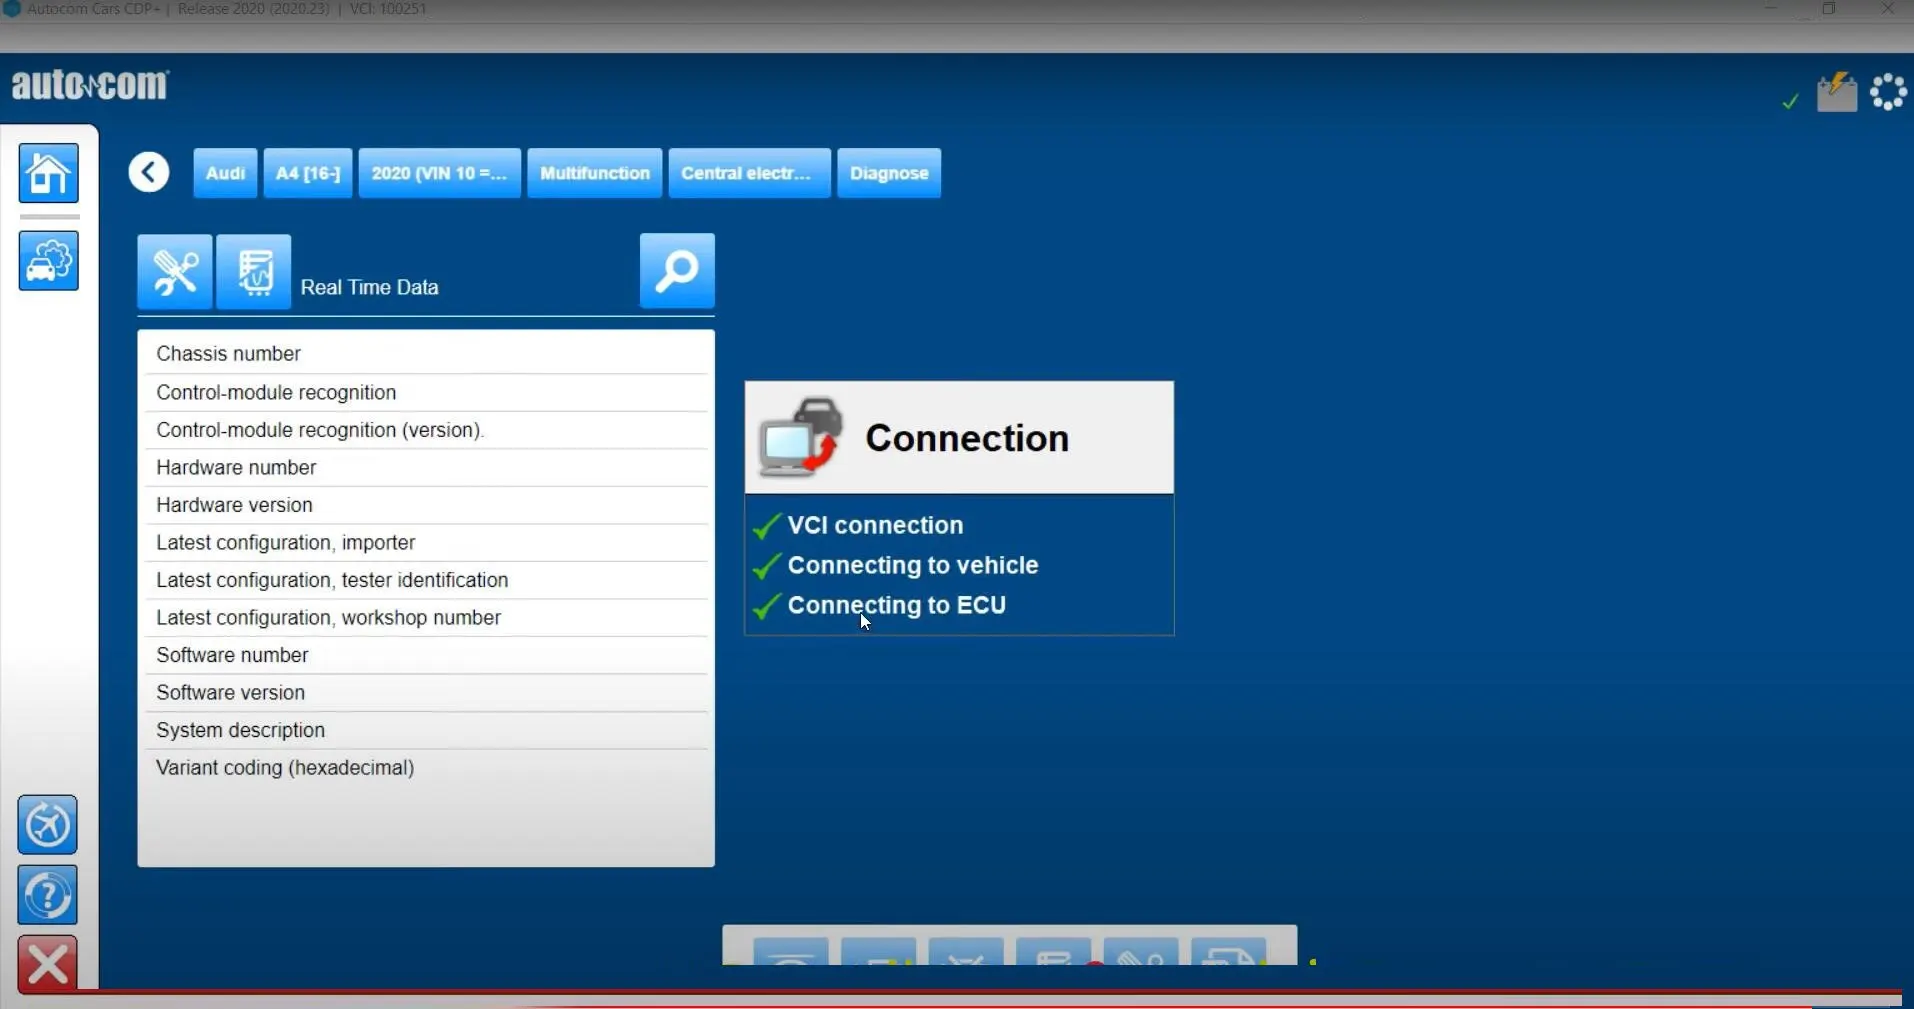Click the Connection laptop-car icon
This screenshot has width=1914, height=1009.
800,438
